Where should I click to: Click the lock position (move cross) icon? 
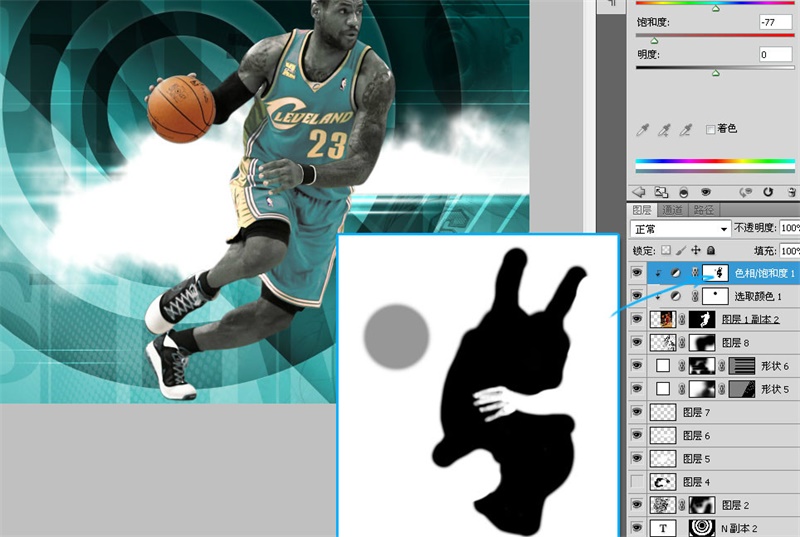(x=696, y=250)
